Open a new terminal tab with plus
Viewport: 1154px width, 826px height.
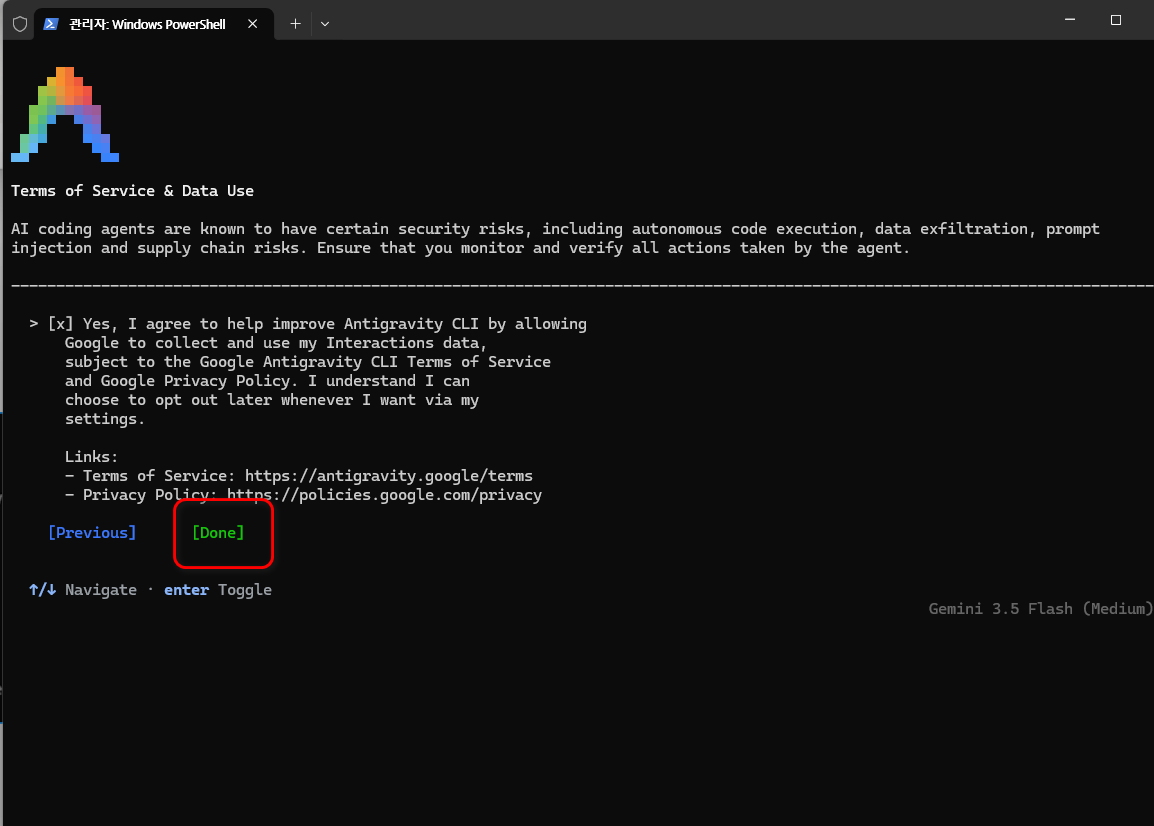pyautogui.click(x=295, y=24)
